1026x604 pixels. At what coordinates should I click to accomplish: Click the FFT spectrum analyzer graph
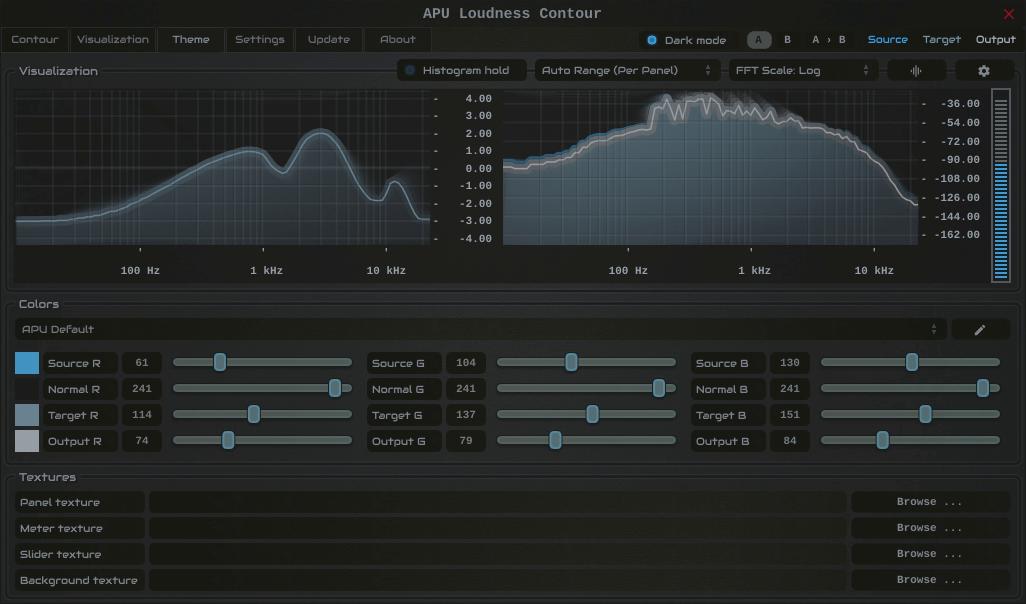[710, 168]
